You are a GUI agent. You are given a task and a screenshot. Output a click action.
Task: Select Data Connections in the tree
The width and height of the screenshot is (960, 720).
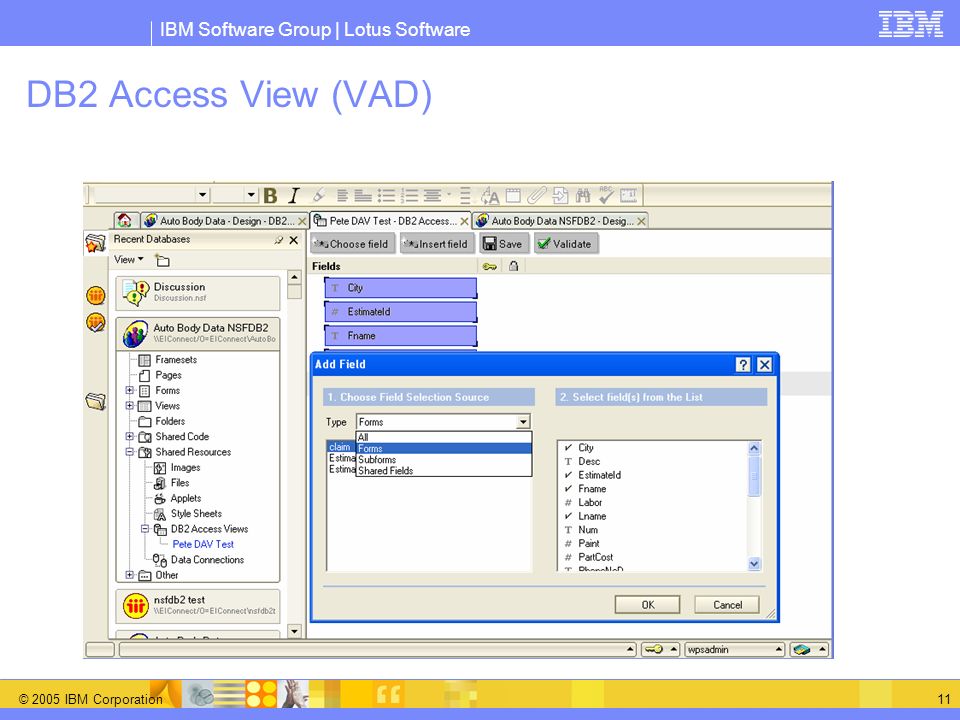[x=207, y=560]
